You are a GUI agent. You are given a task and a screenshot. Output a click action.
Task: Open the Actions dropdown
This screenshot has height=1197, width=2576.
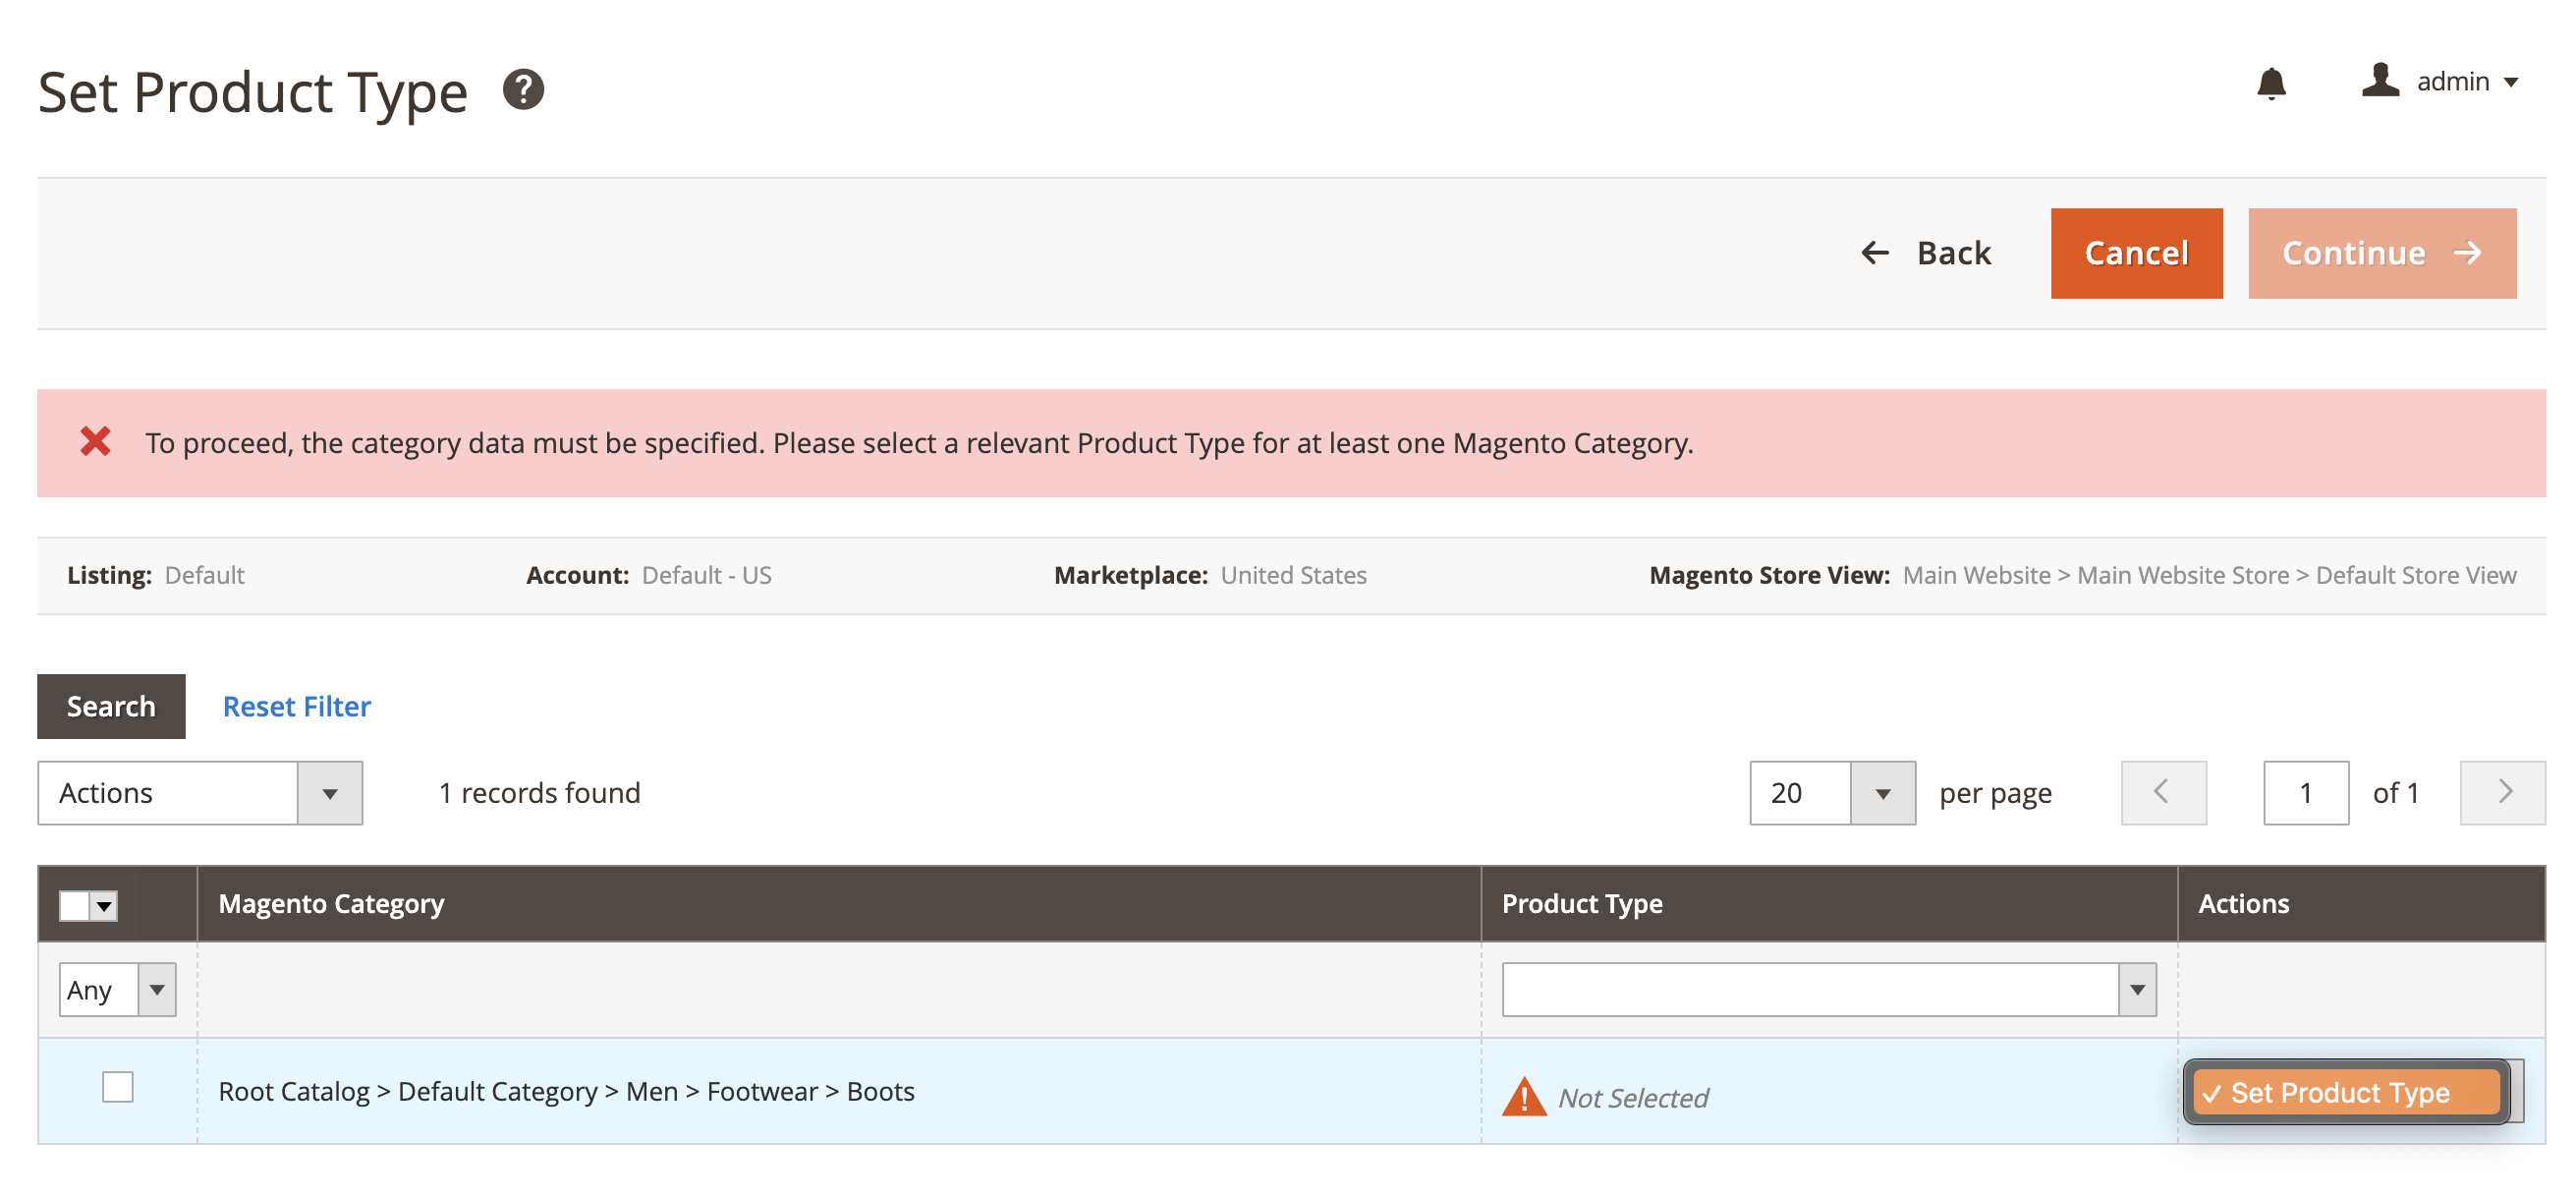tap(199, 793)
